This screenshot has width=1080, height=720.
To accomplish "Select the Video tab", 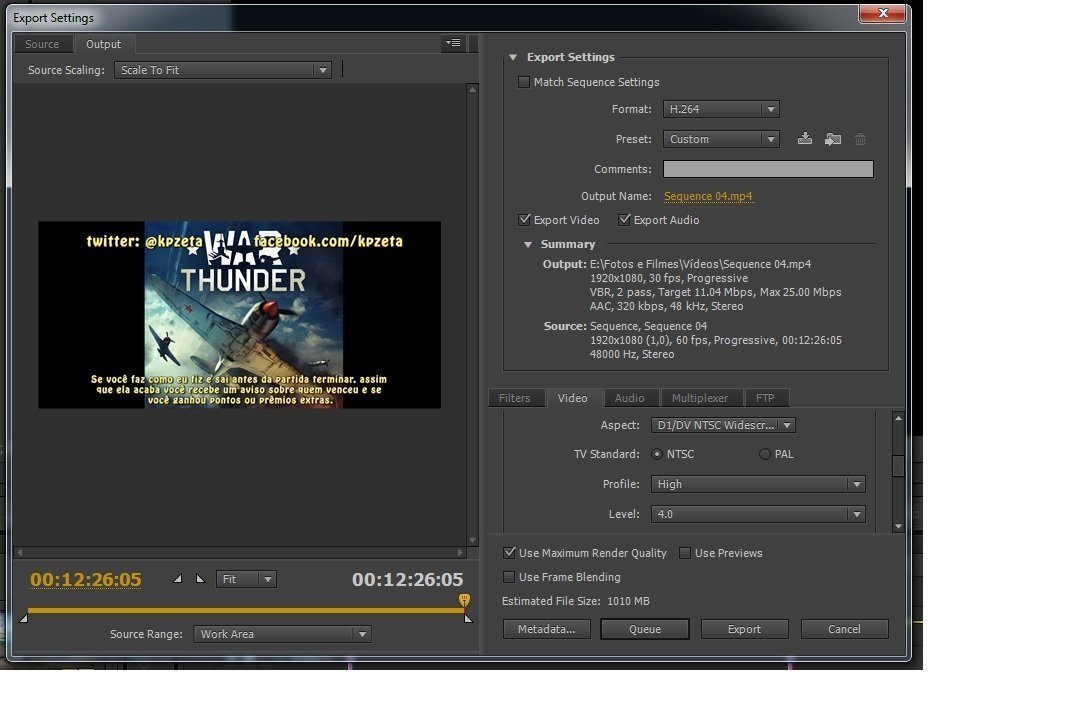I will (x=572, y=398).
